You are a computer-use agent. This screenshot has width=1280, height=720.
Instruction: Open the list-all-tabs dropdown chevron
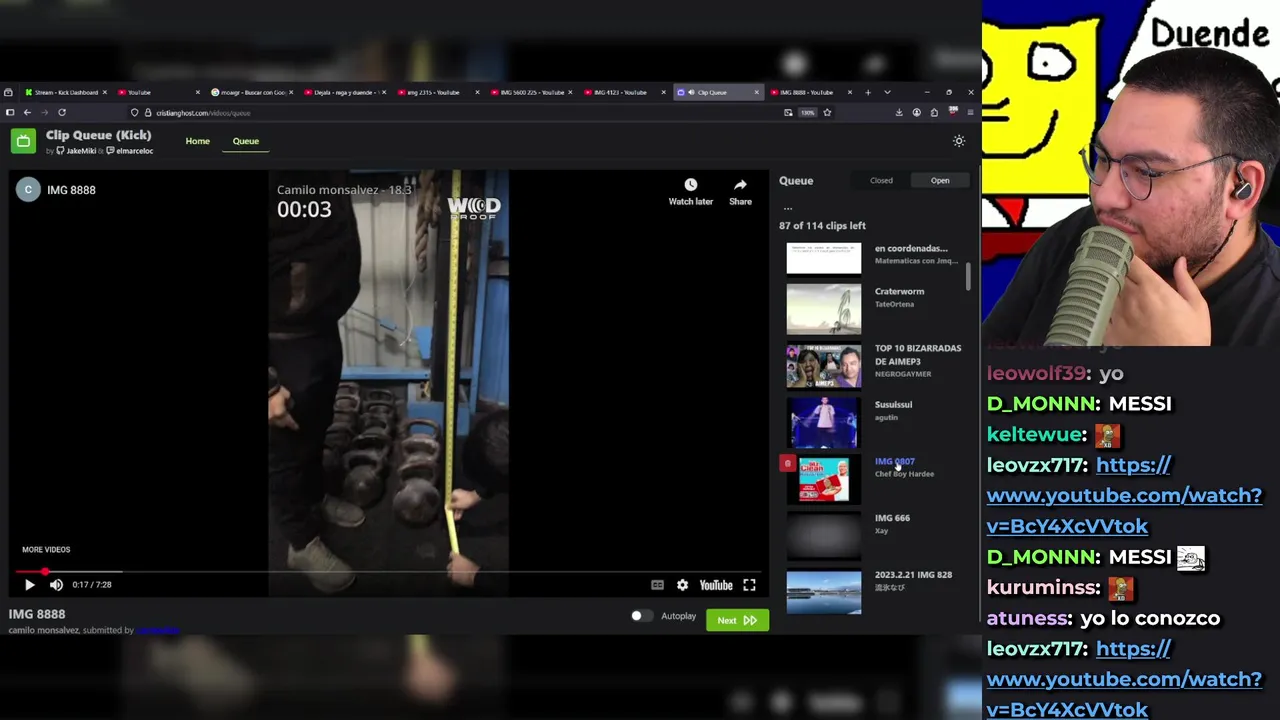887,92
